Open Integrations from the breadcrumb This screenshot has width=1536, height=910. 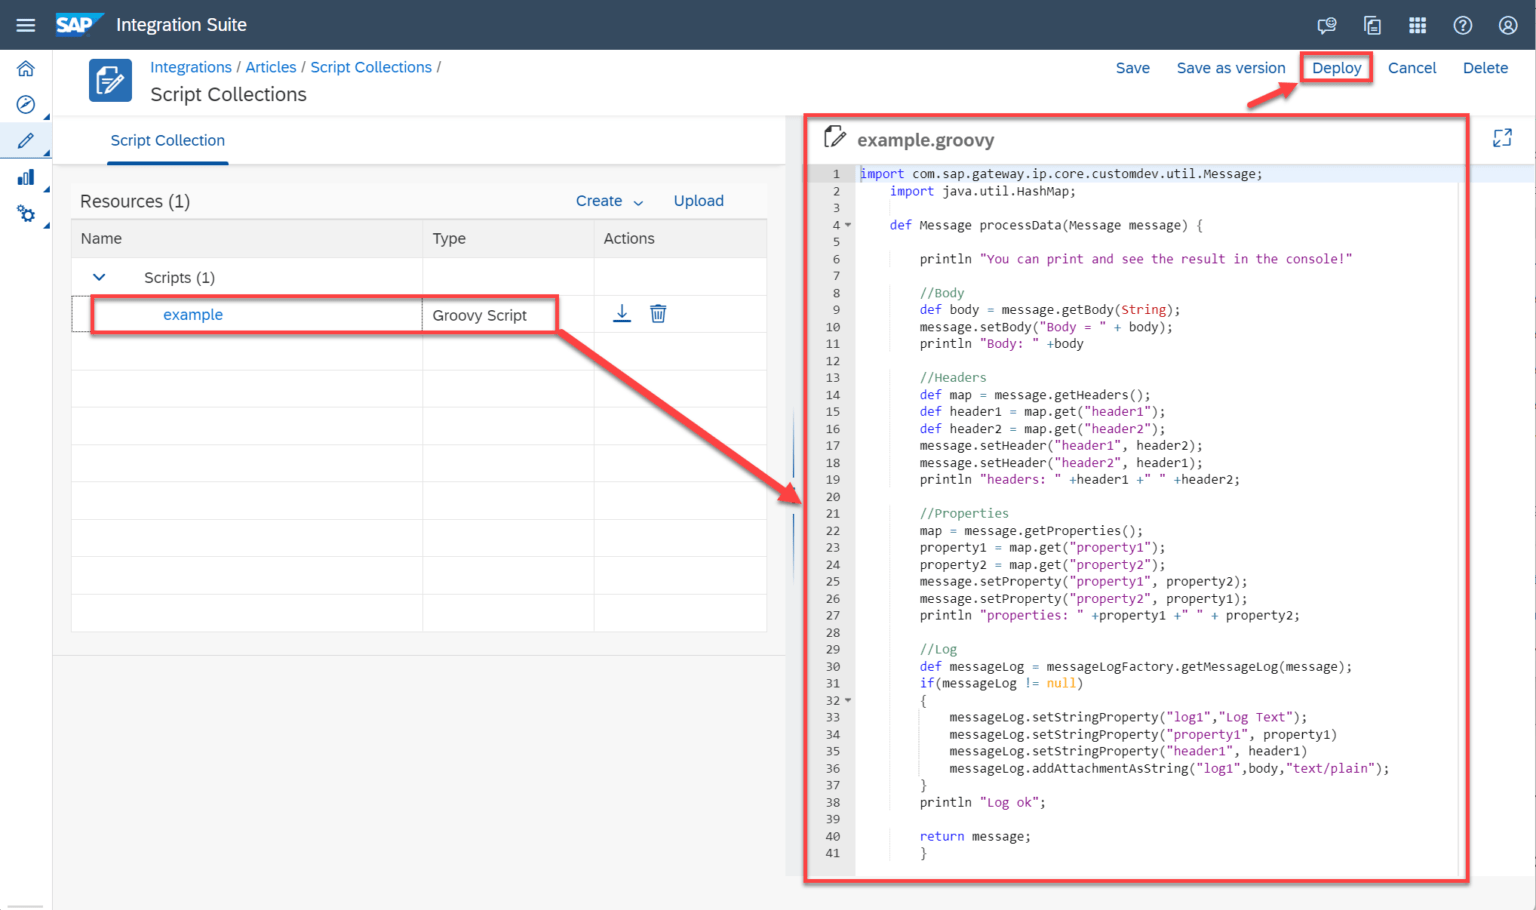191,67
